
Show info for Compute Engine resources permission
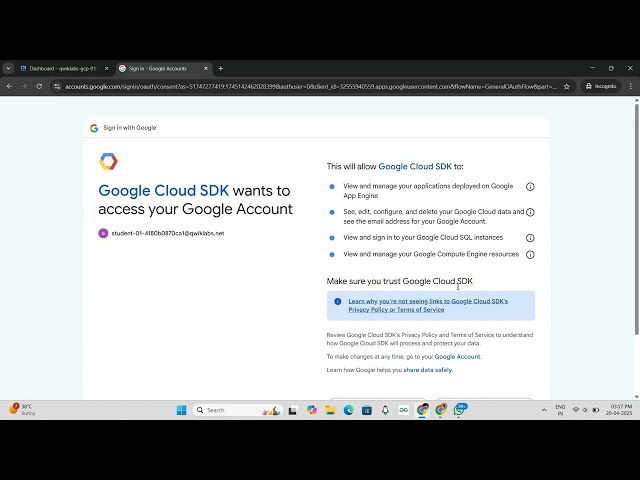pos(530,255)
